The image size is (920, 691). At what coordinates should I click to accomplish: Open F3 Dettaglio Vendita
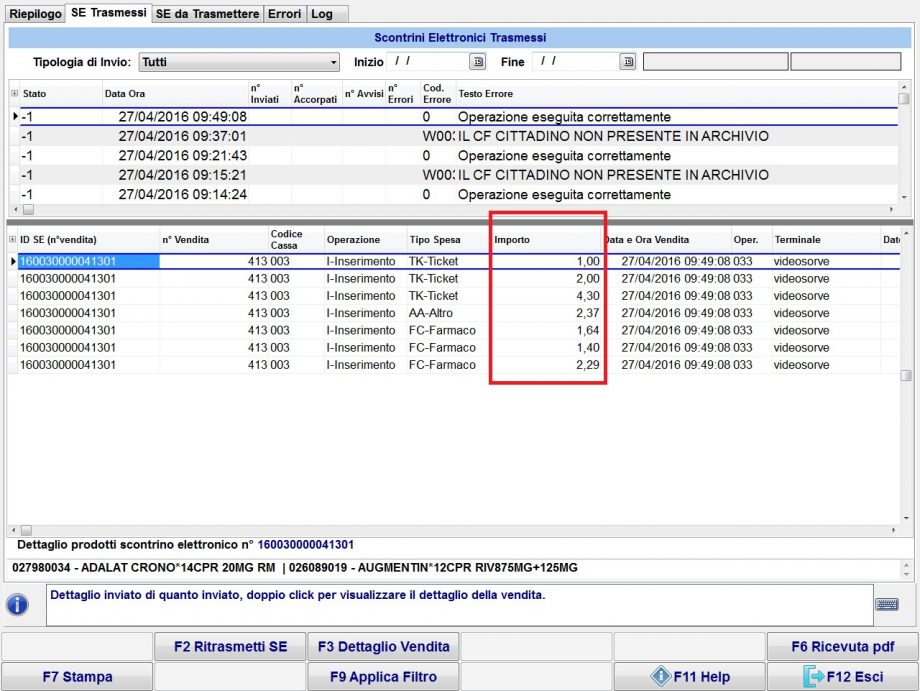click(x=383, y=647)
